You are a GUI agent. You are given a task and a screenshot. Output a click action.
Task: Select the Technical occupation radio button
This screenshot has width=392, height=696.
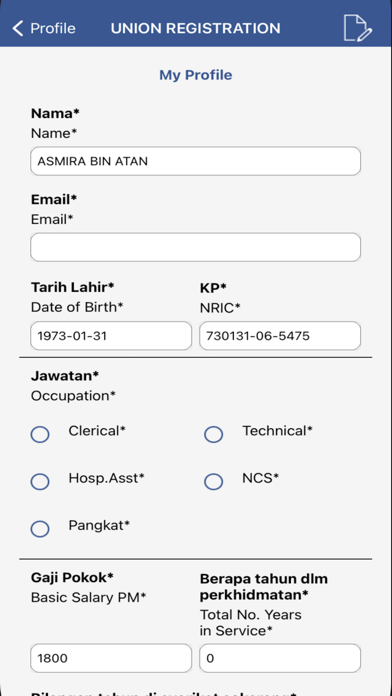pyautogui.click(x=214, y=434)
